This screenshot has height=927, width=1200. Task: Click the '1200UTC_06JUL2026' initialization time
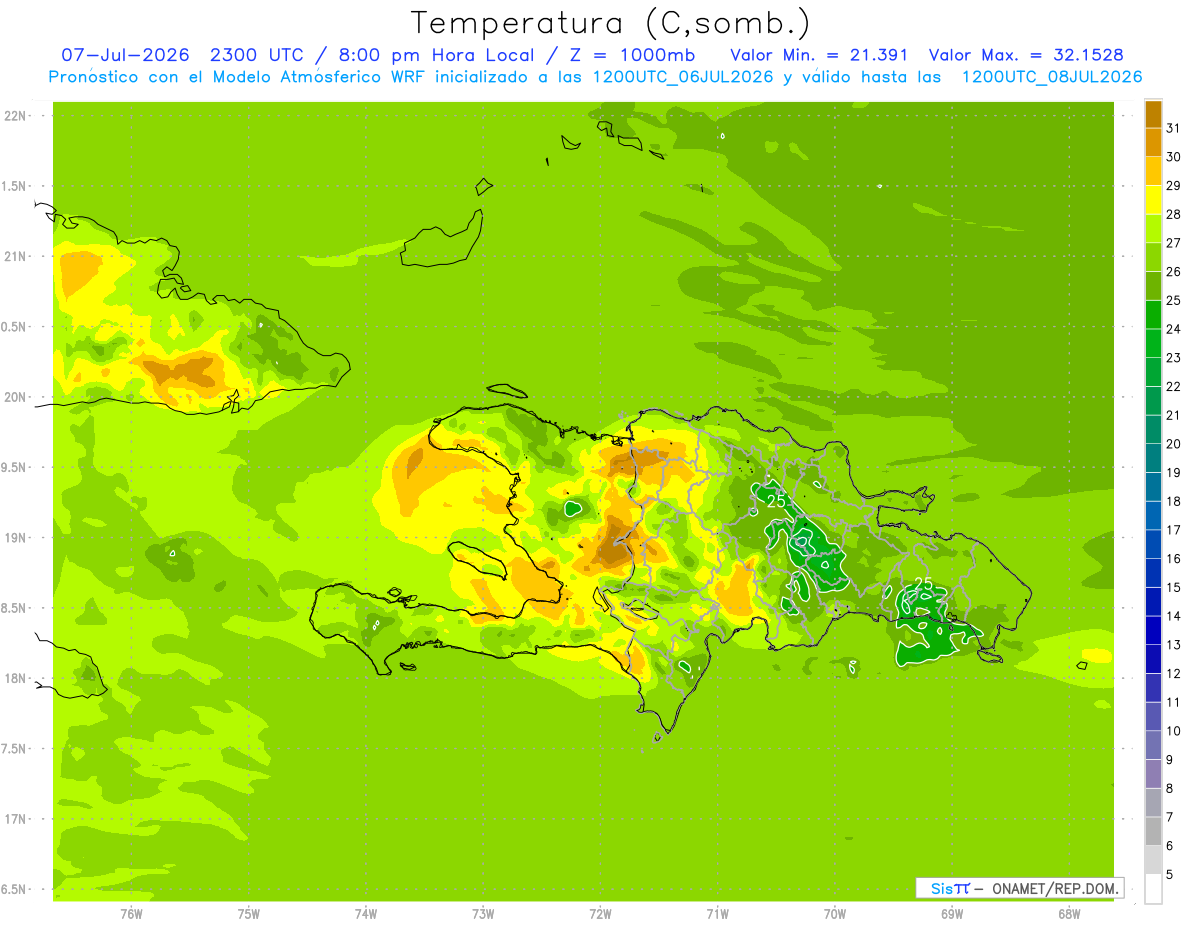(683, 77)
